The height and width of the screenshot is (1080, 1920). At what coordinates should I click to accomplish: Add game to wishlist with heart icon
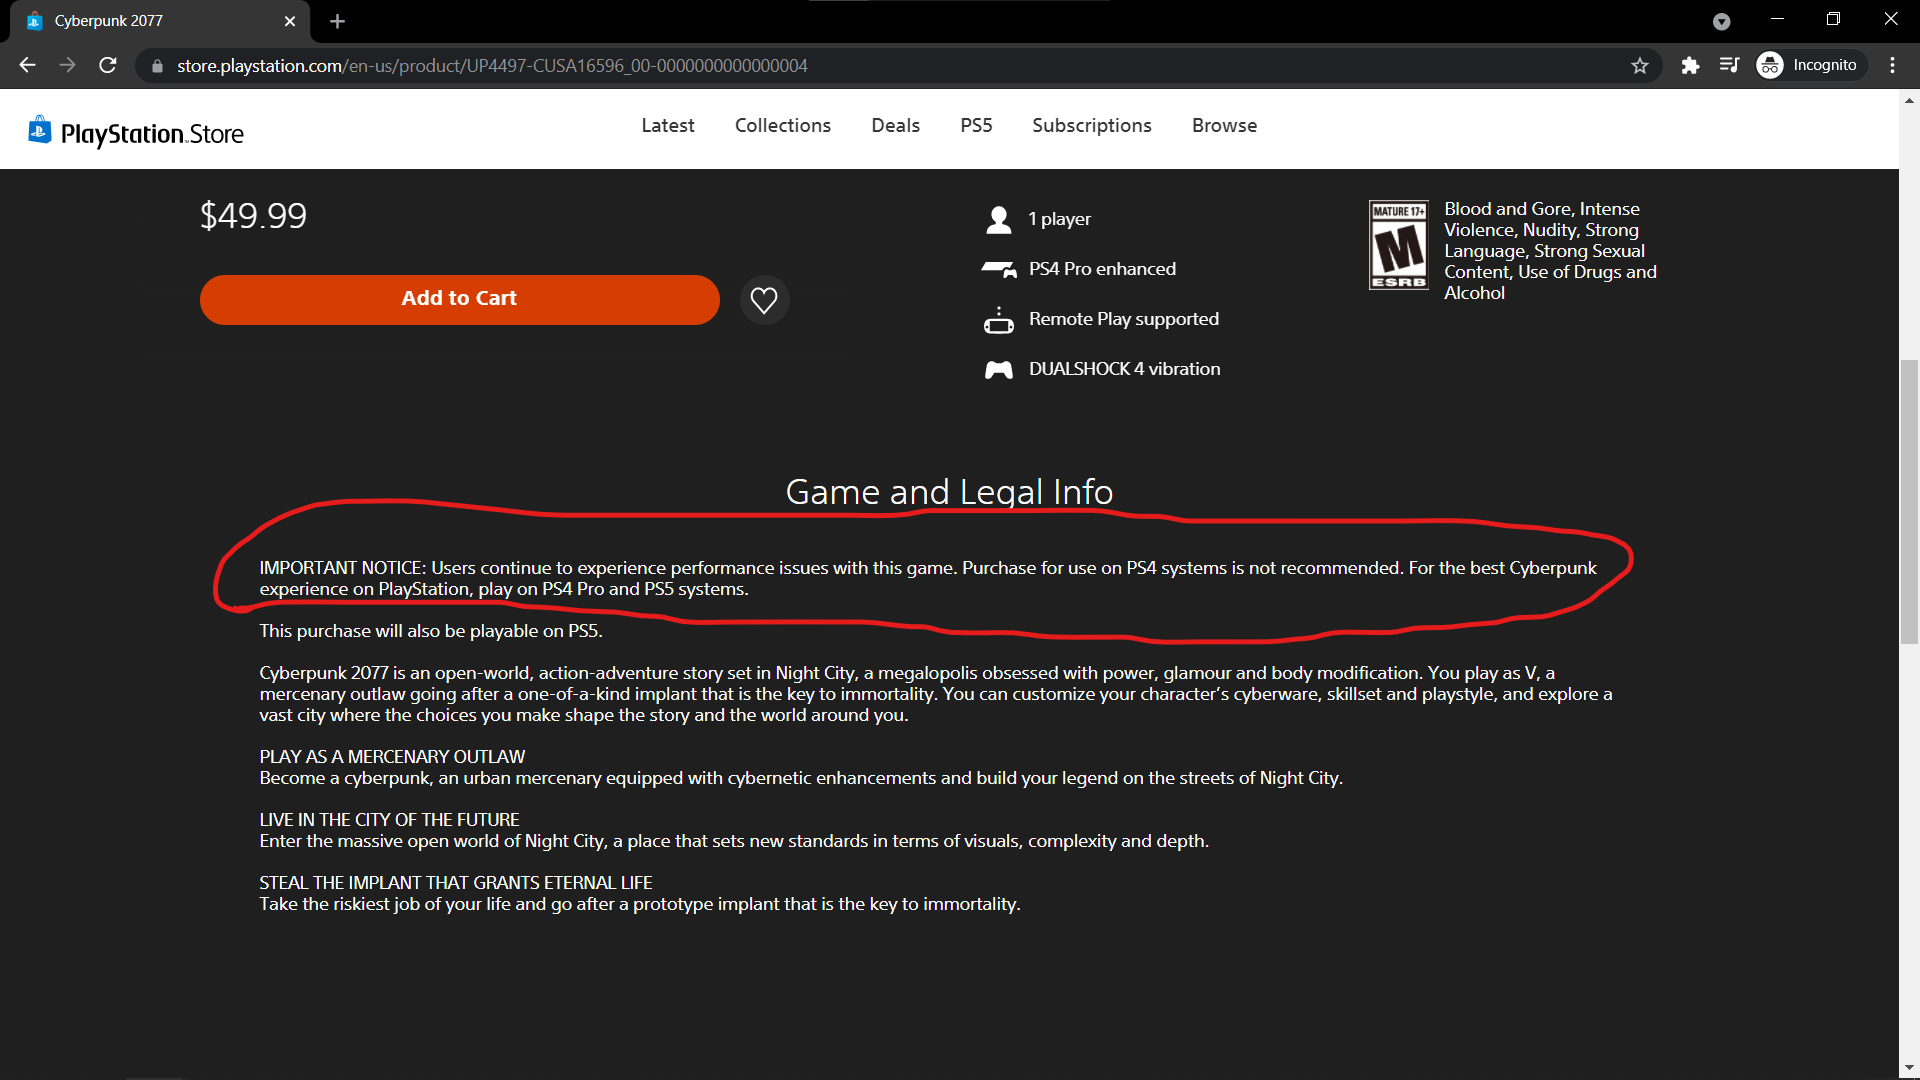[x=764, y=300]
